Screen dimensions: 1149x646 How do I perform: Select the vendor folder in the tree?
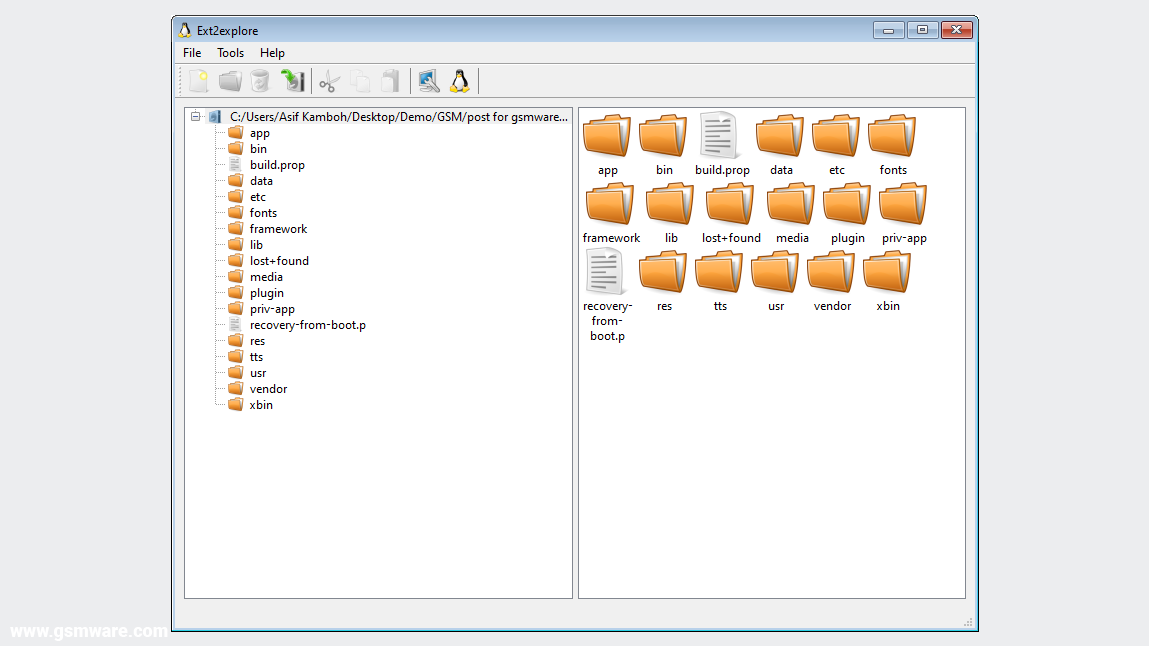268,388
